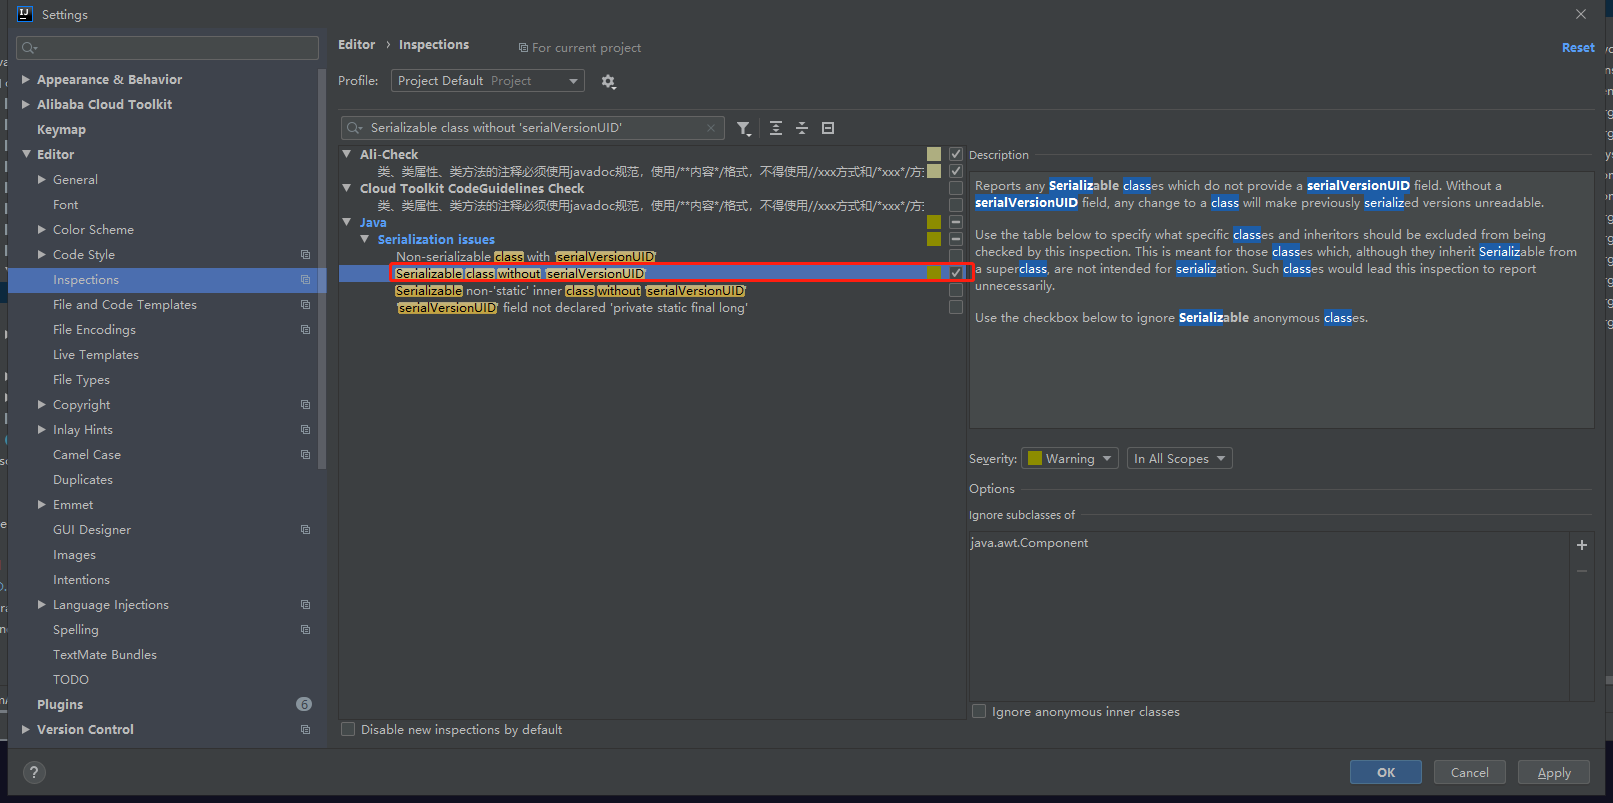This screenshot has width=1613, height=803.
Task: Click the project icon beside Camel Case
Action: (x=306, y=455)
